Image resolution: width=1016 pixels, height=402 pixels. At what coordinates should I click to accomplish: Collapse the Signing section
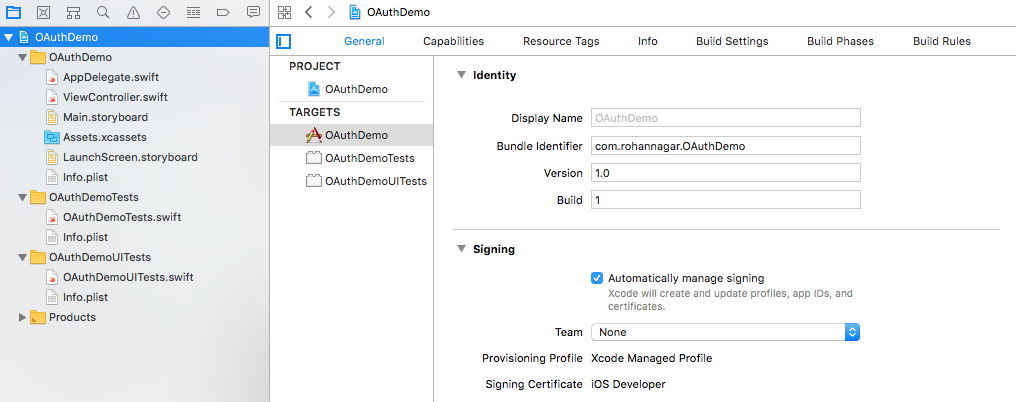coord(461,249)
